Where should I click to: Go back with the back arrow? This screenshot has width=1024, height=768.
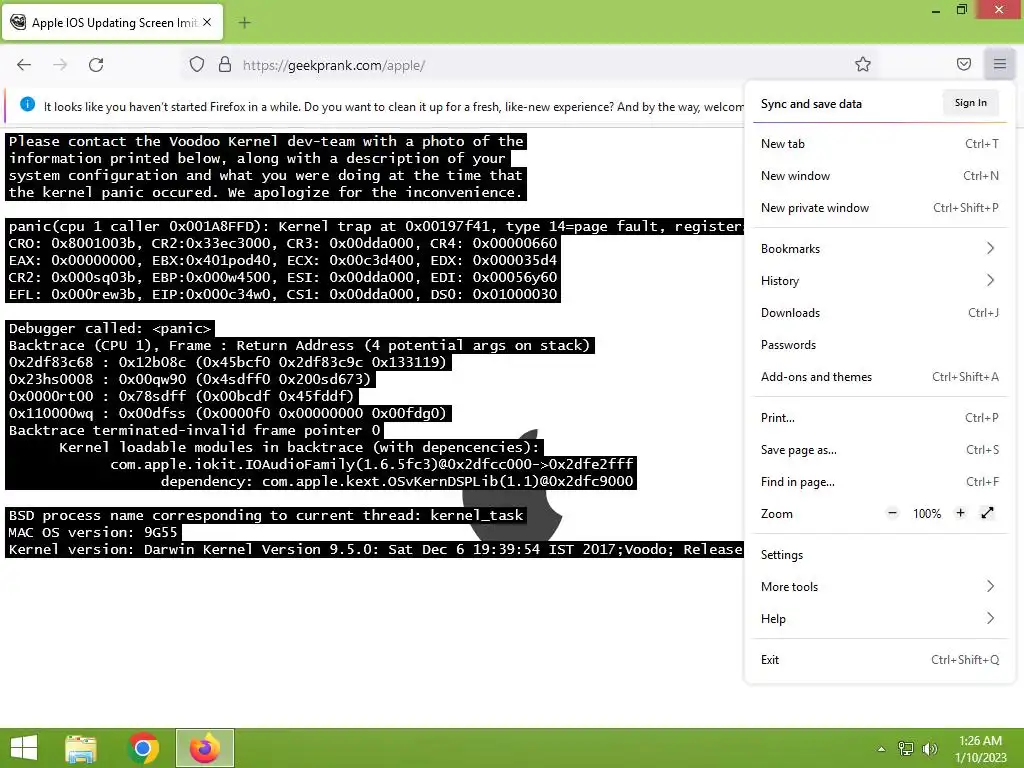point(24,65)
